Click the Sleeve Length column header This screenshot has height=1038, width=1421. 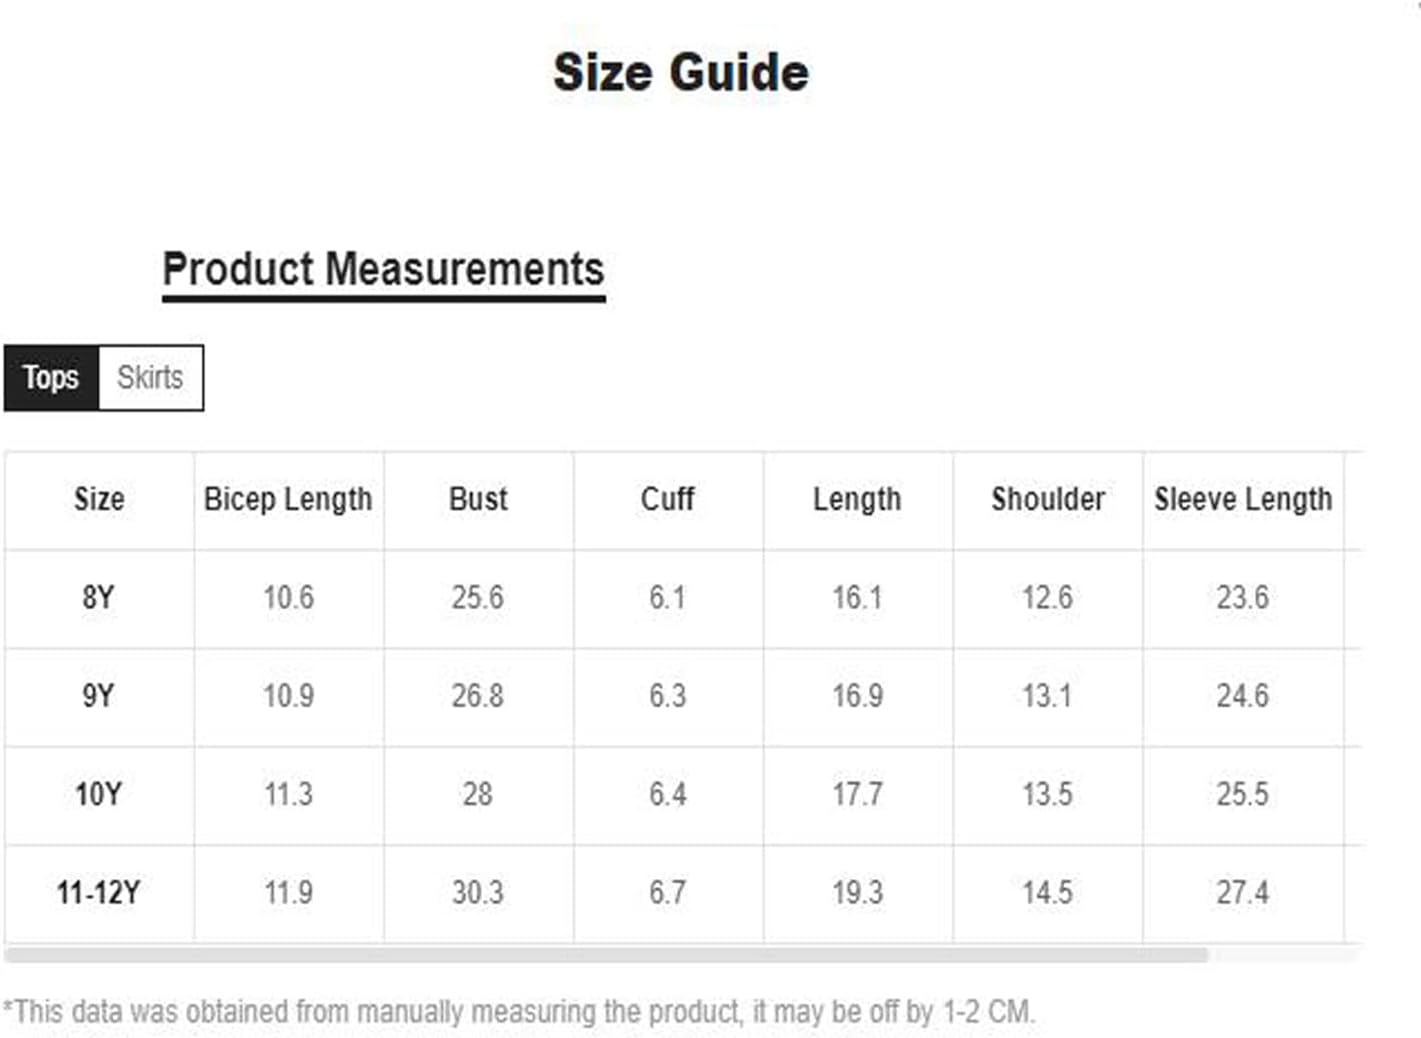(x=1243, y=499)
